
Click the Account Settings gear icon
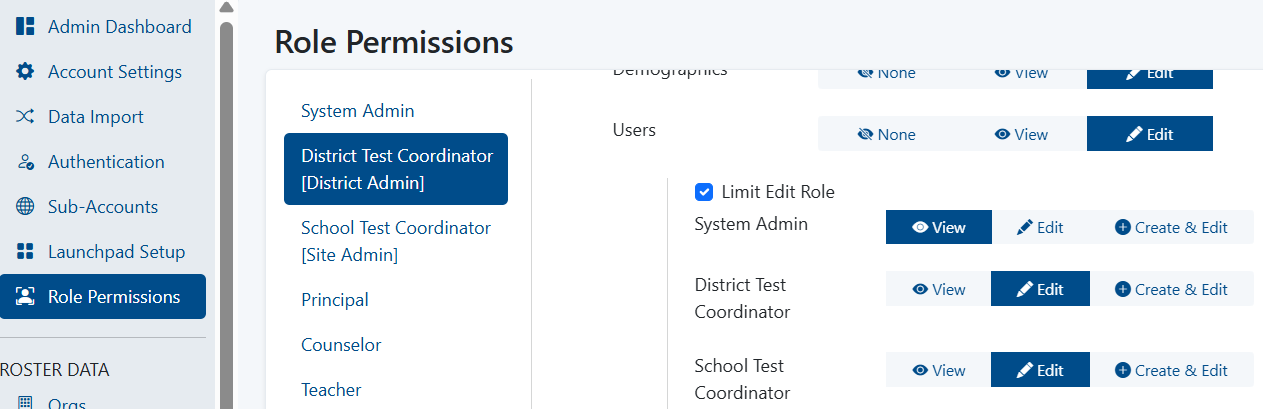coord(25,72)
